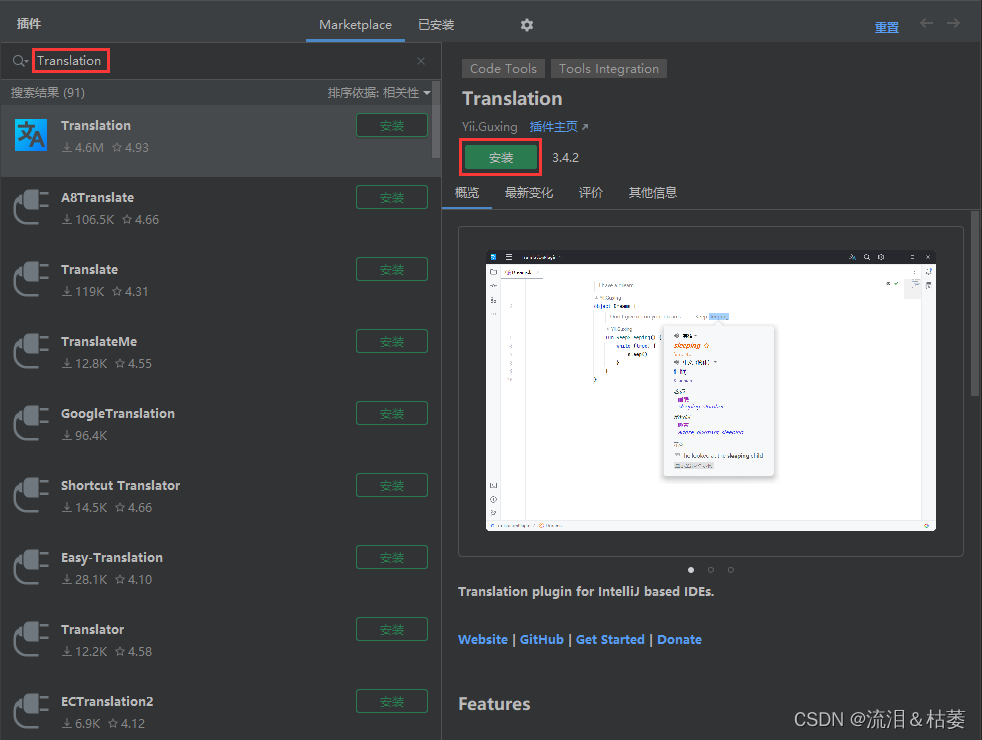Install the A8Translate plugin

pos(392,197)
